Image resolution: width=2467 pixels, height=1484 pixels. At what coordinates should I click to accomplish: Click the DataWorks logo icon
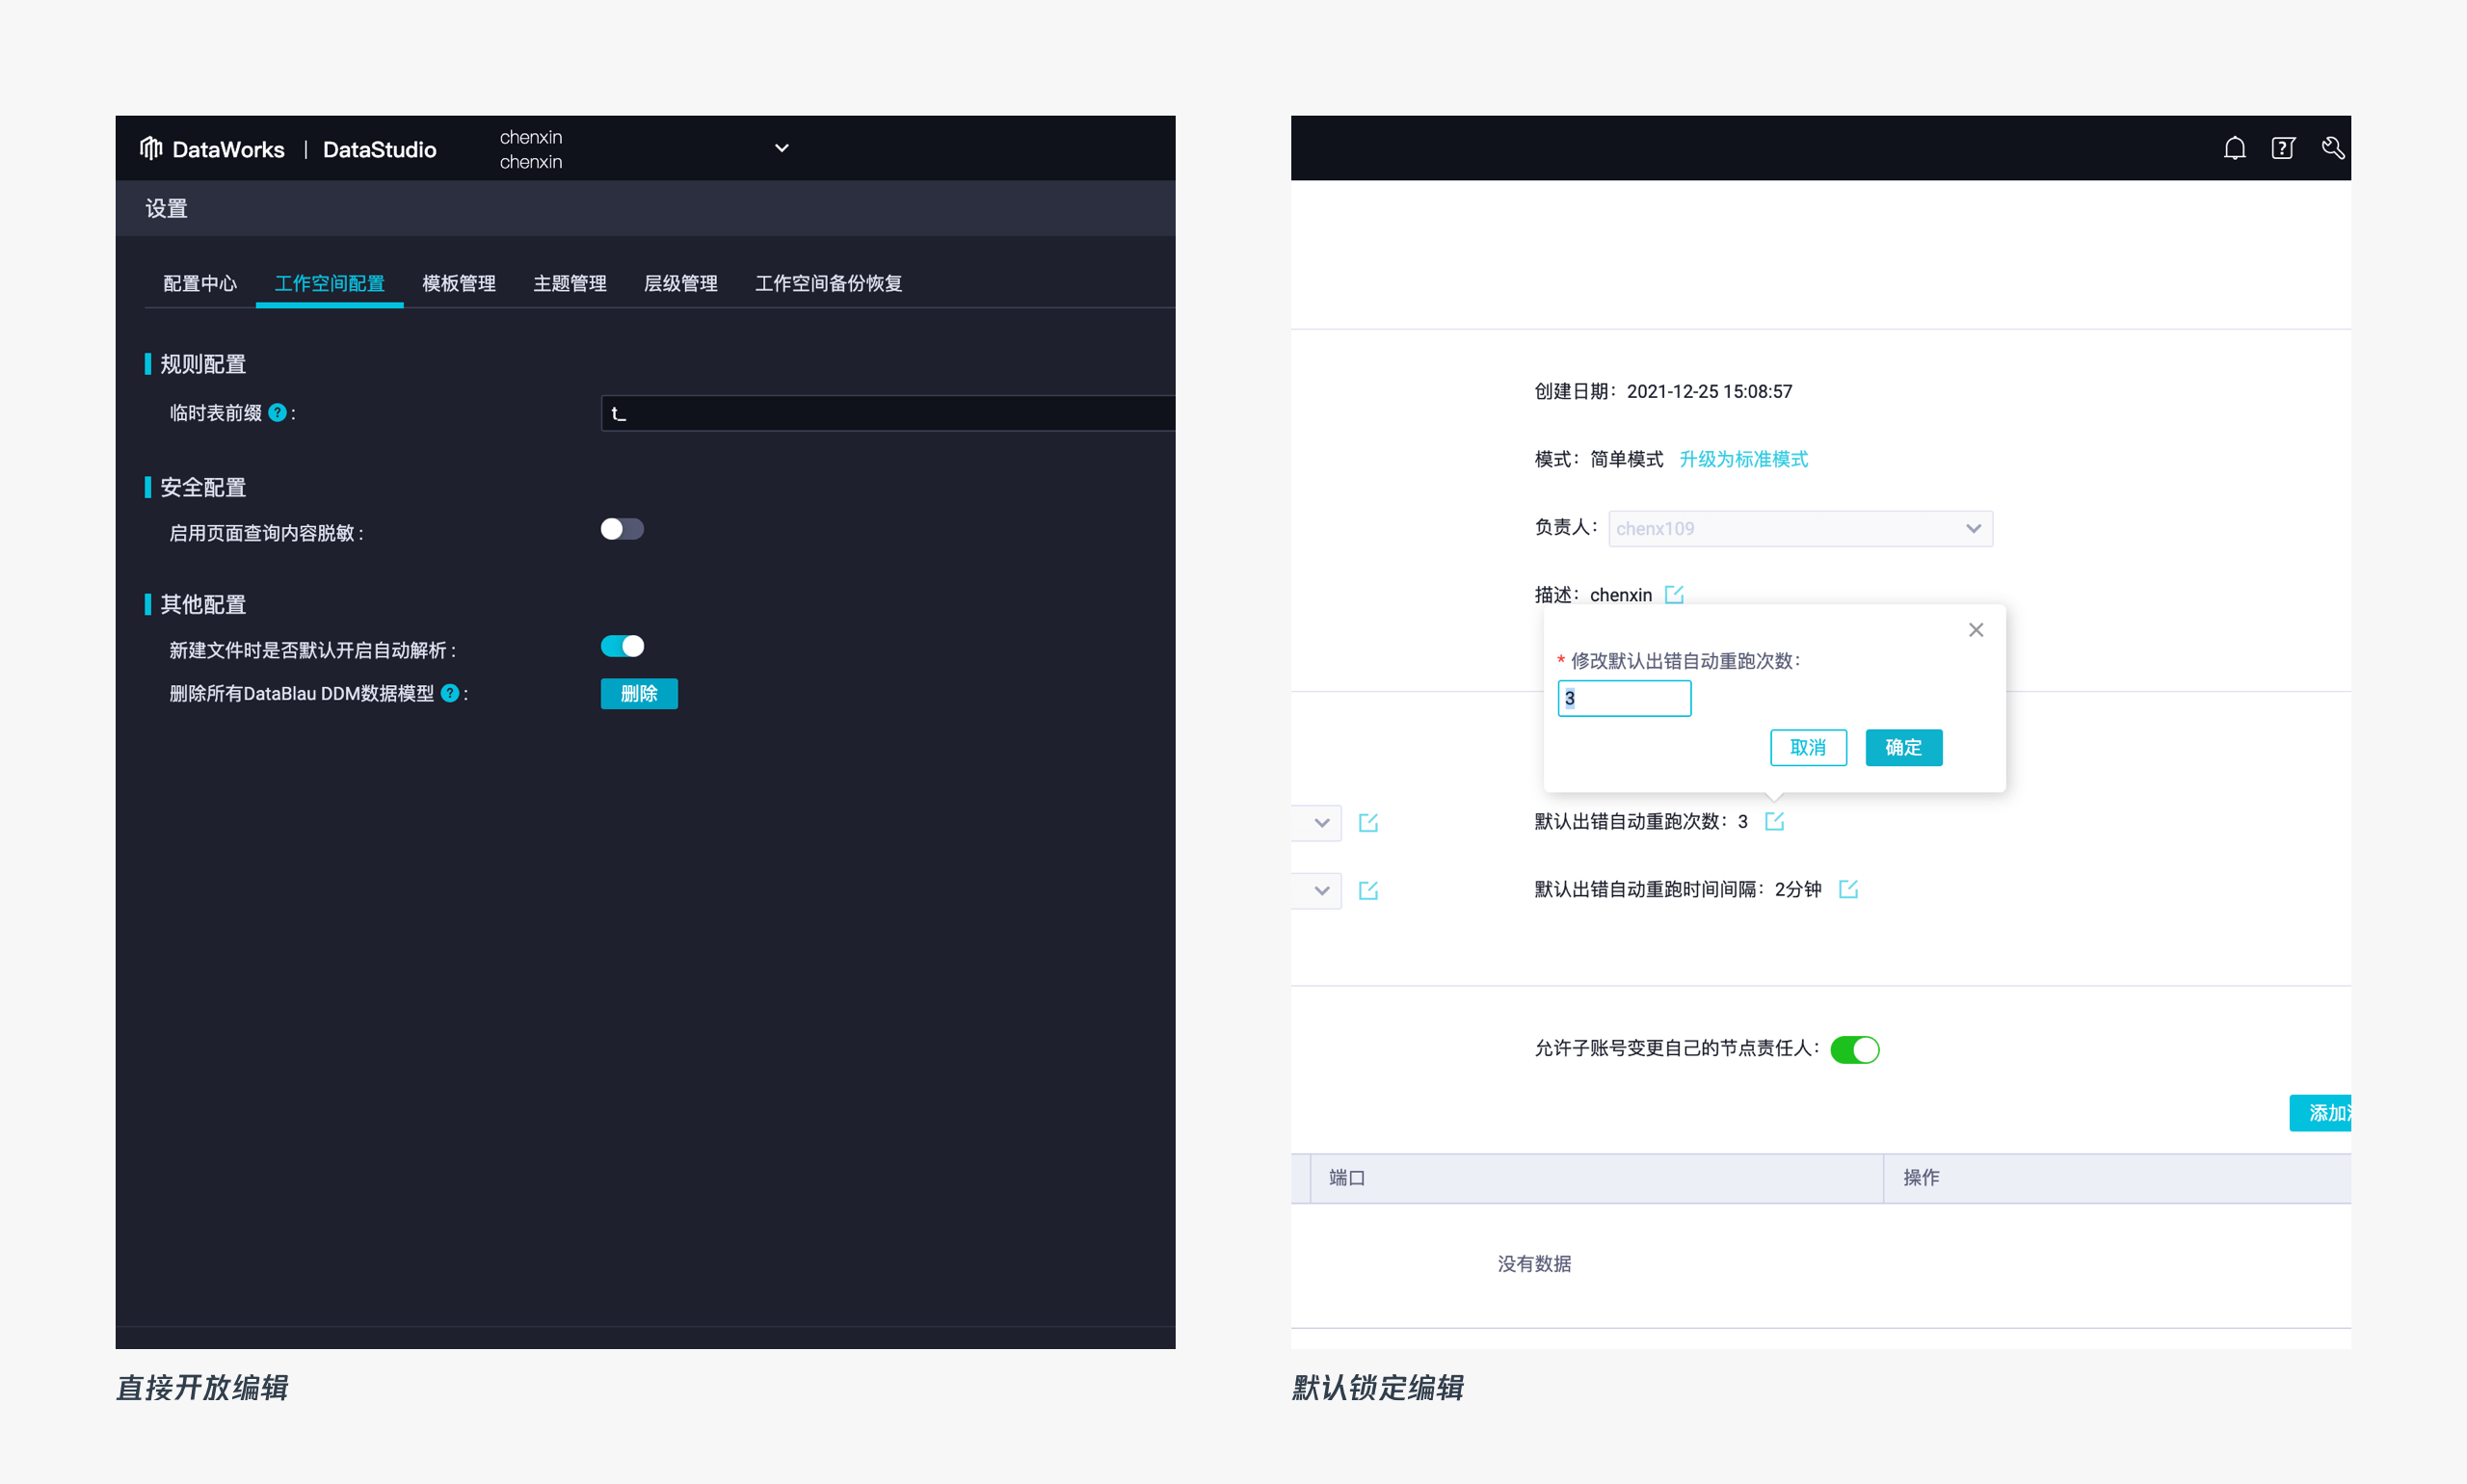point(151,149)
